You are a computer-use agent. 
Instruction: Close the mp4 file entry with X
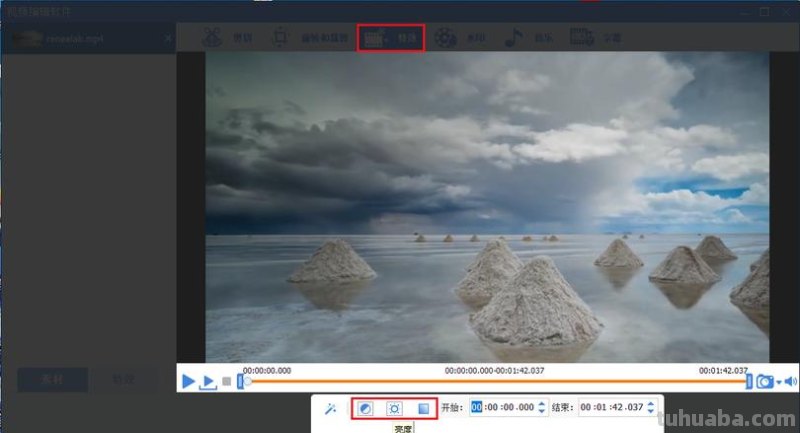pyautogui.click(x=167, y=40)
